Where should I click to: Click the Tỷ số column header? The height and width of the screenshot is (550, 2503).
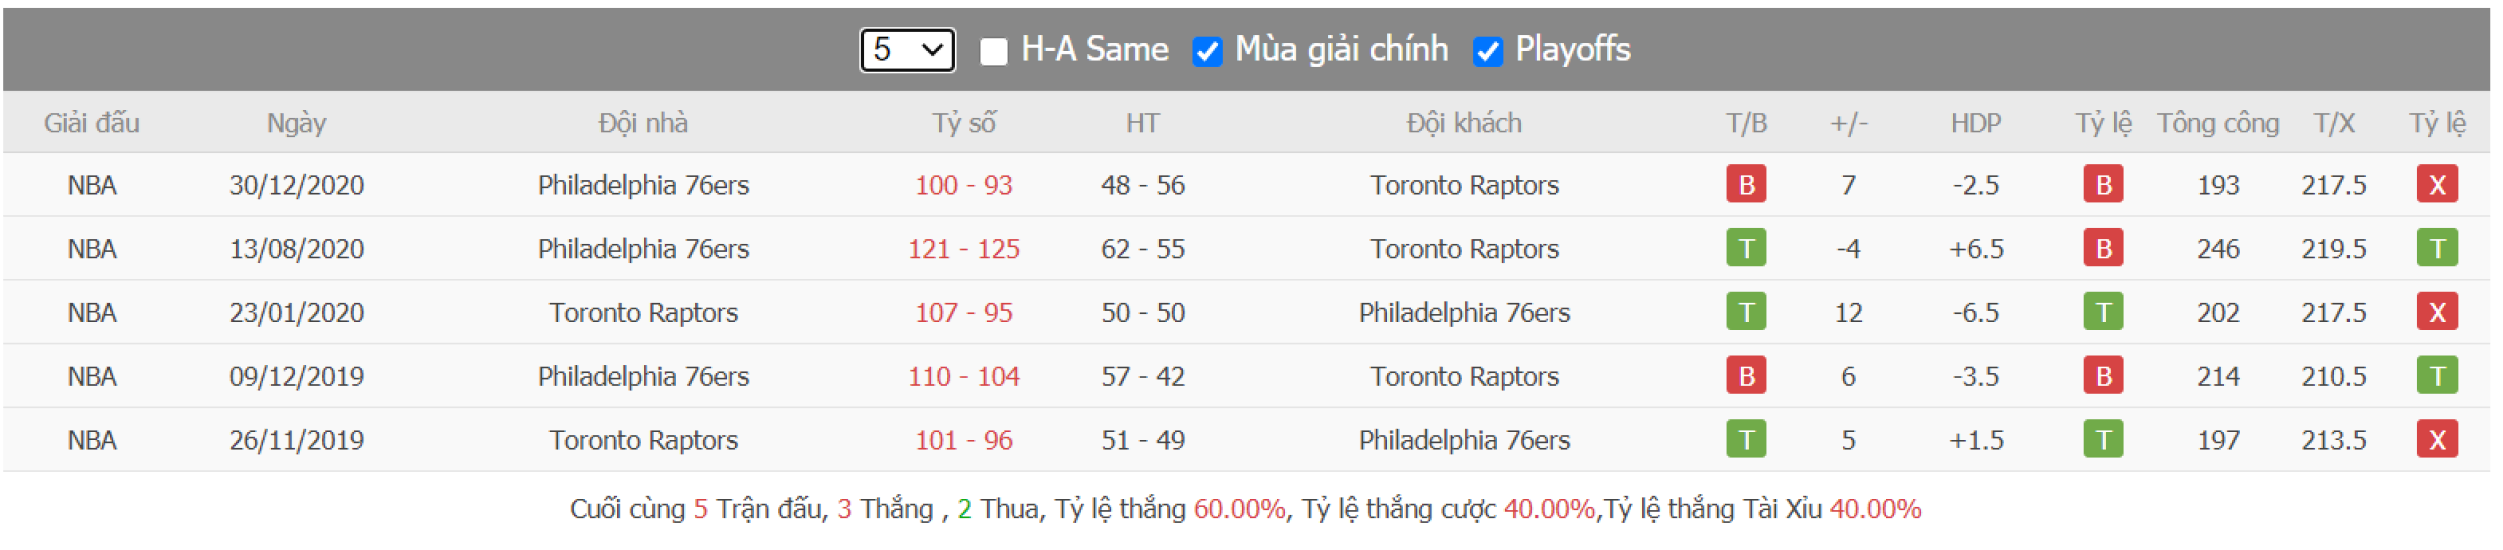click(x=963, y=124)
